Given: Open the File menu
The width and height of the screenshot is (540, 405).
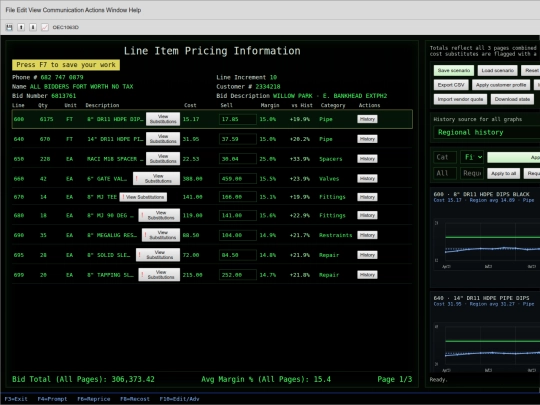Looking at the screenshot, I should point(10,10).
